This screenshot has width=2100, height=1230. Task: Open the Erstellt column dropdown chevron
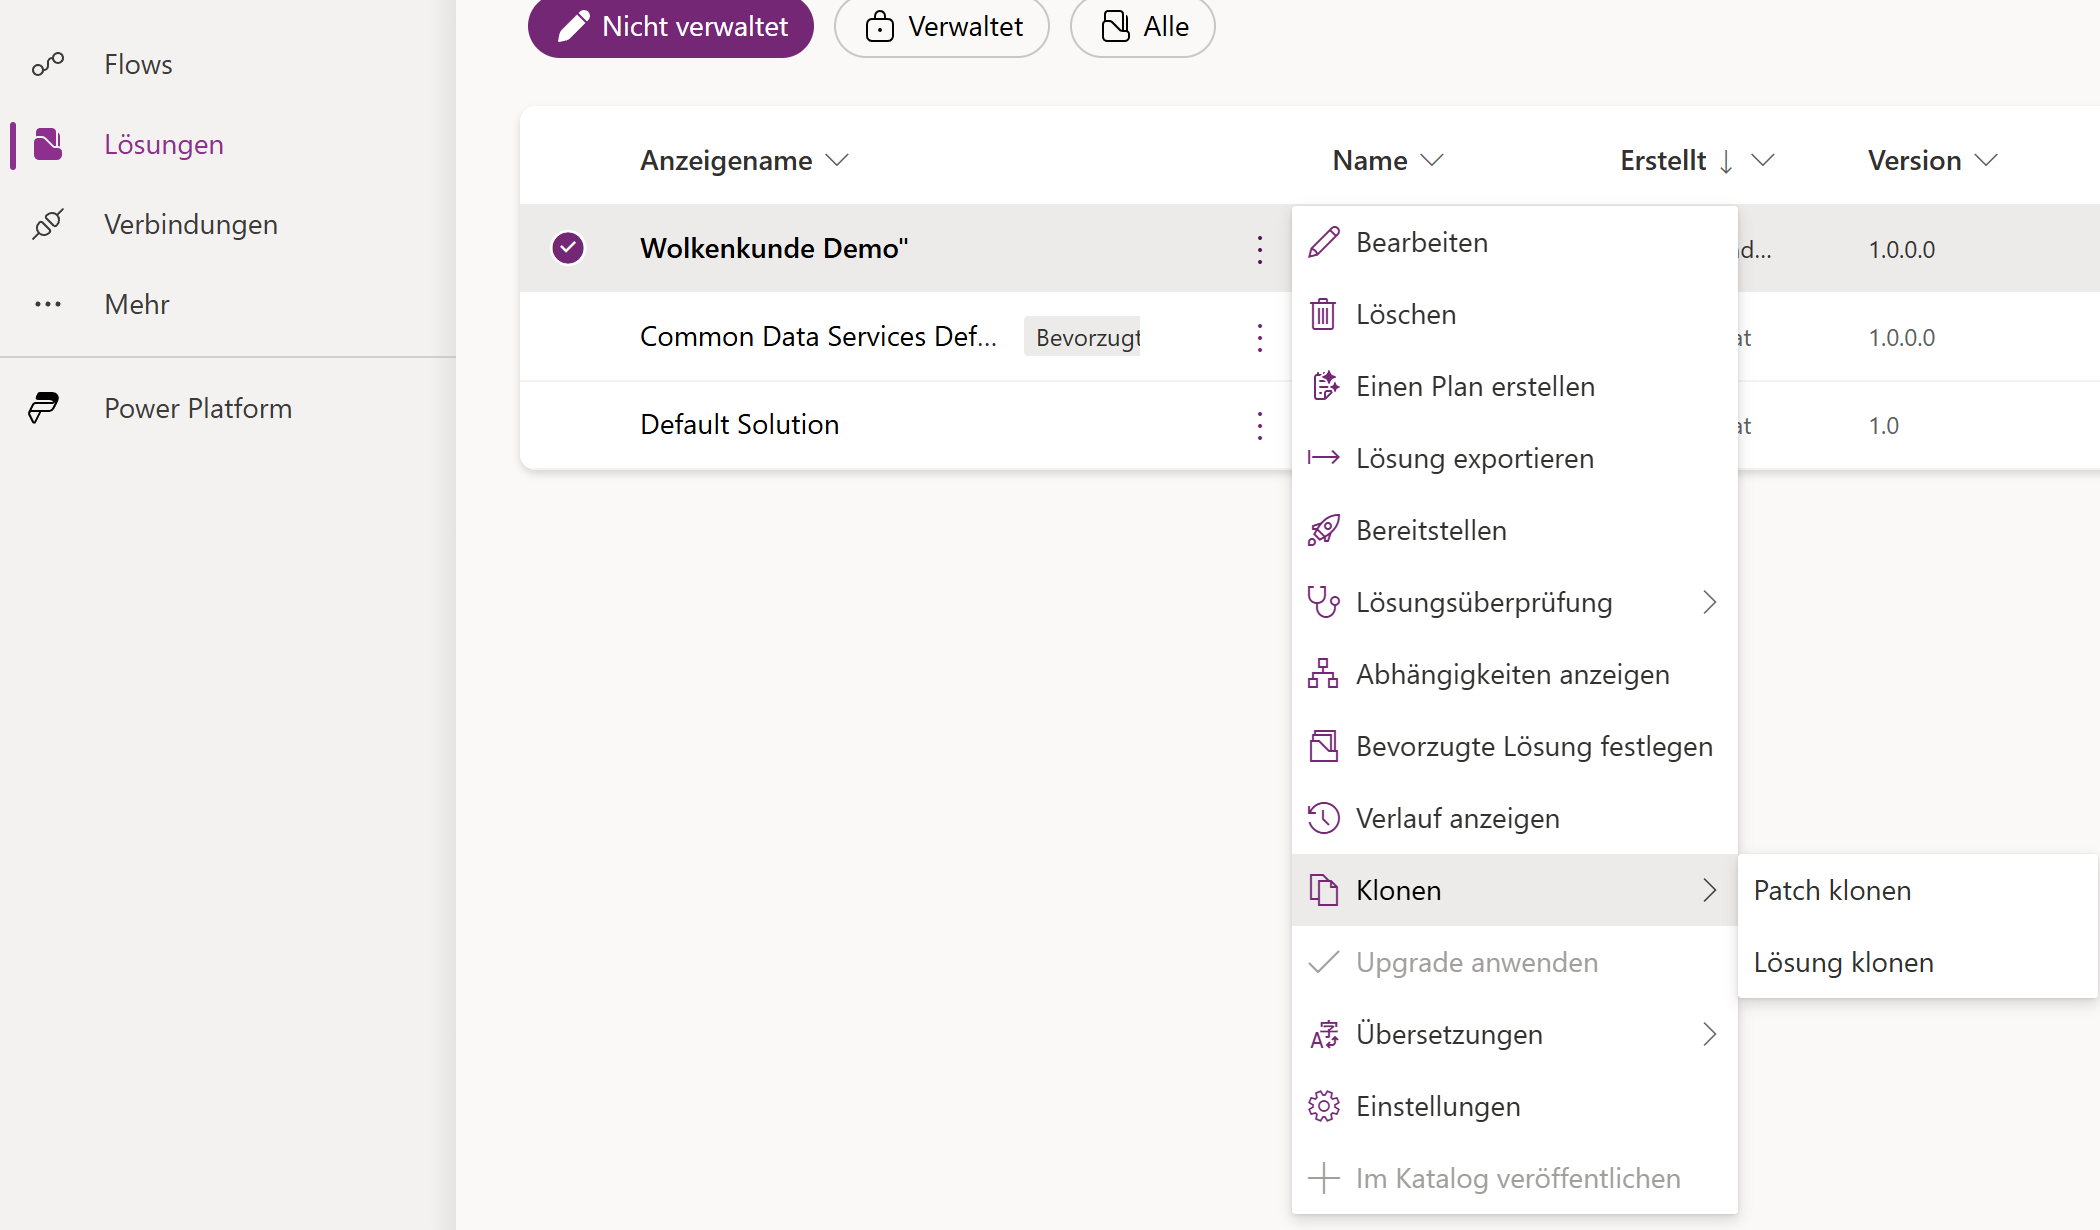tap(1763, 160)
